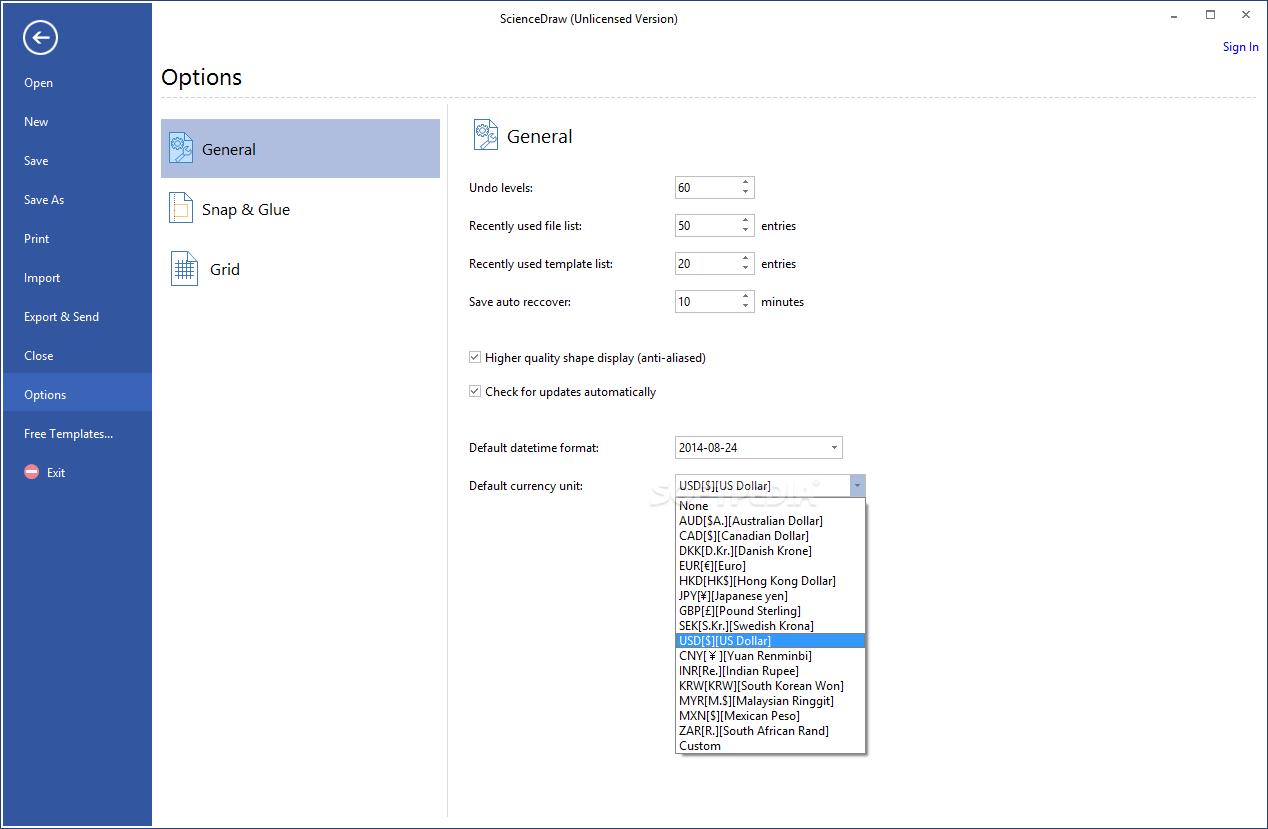Choose Save As in the sidebar

(44, 200)
